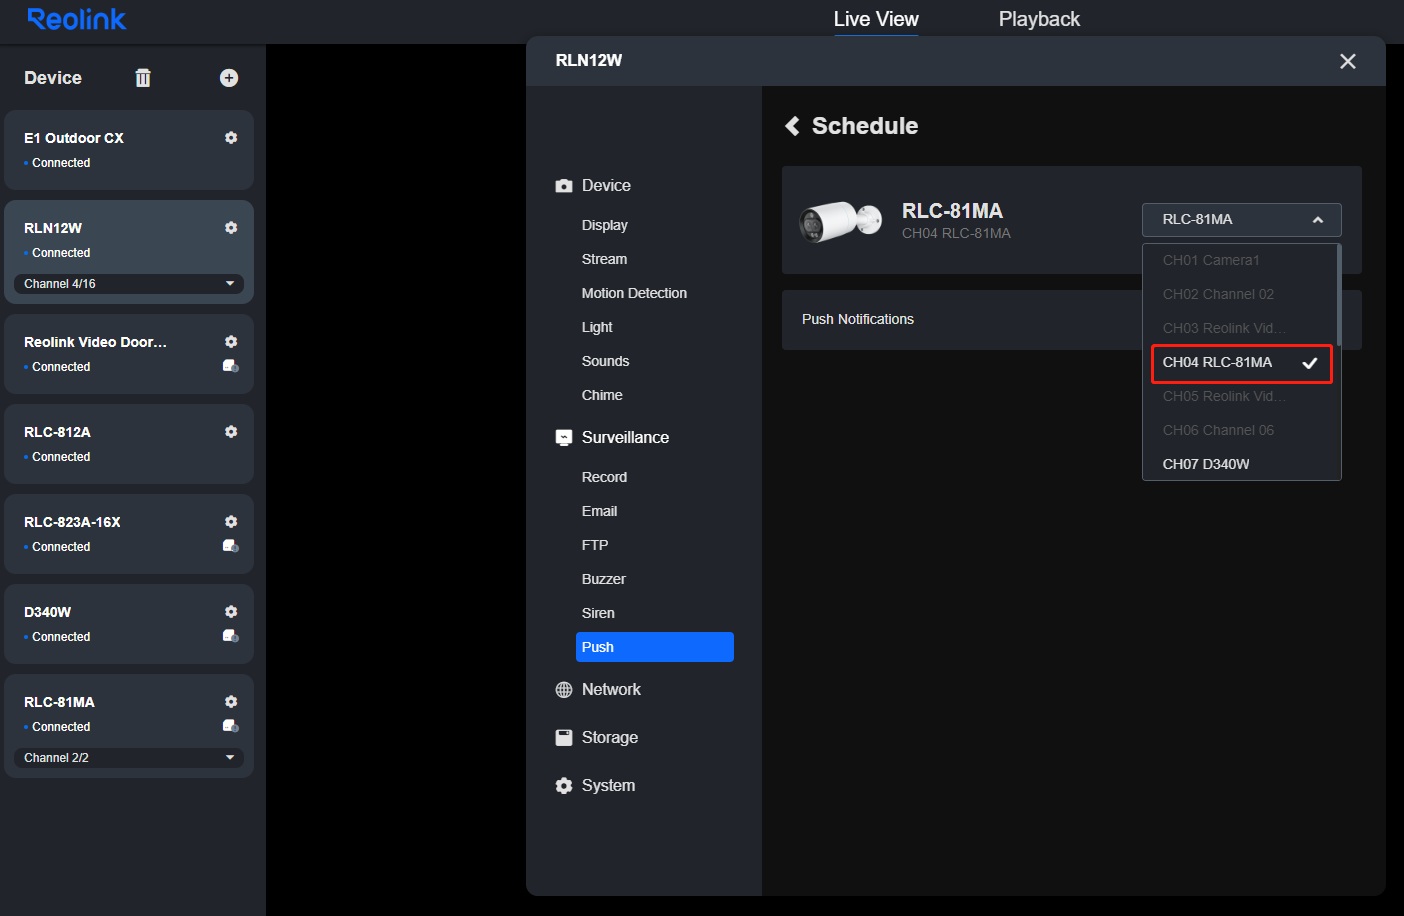
Task: Open Motion Detection settings
Action: [634, 293]
